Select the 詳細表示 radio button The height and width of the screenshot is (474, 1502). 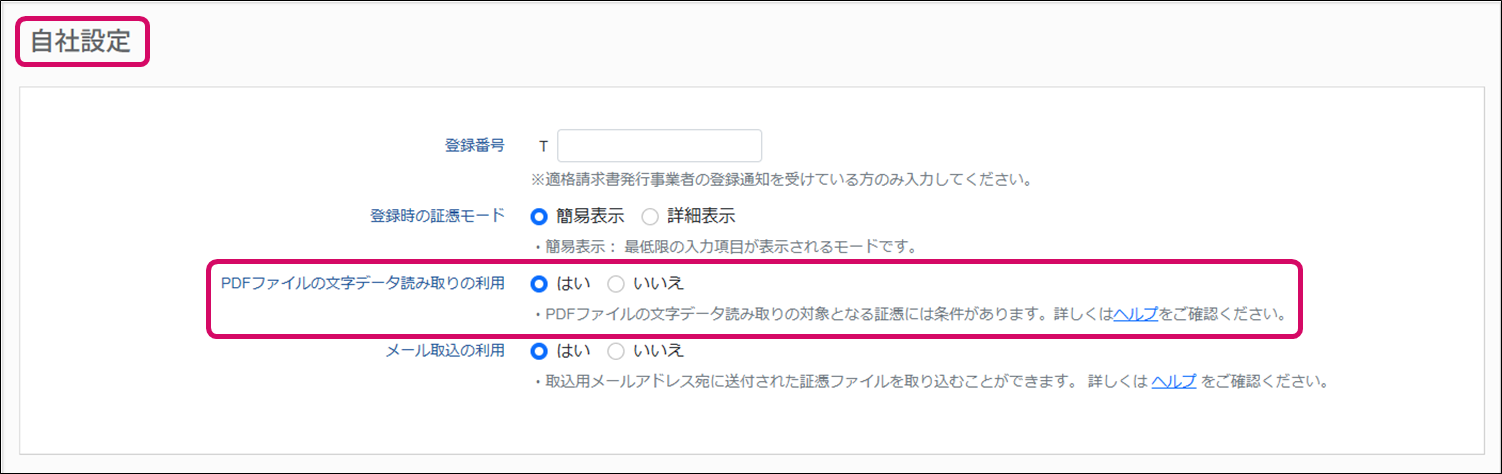tap(650, 216)
